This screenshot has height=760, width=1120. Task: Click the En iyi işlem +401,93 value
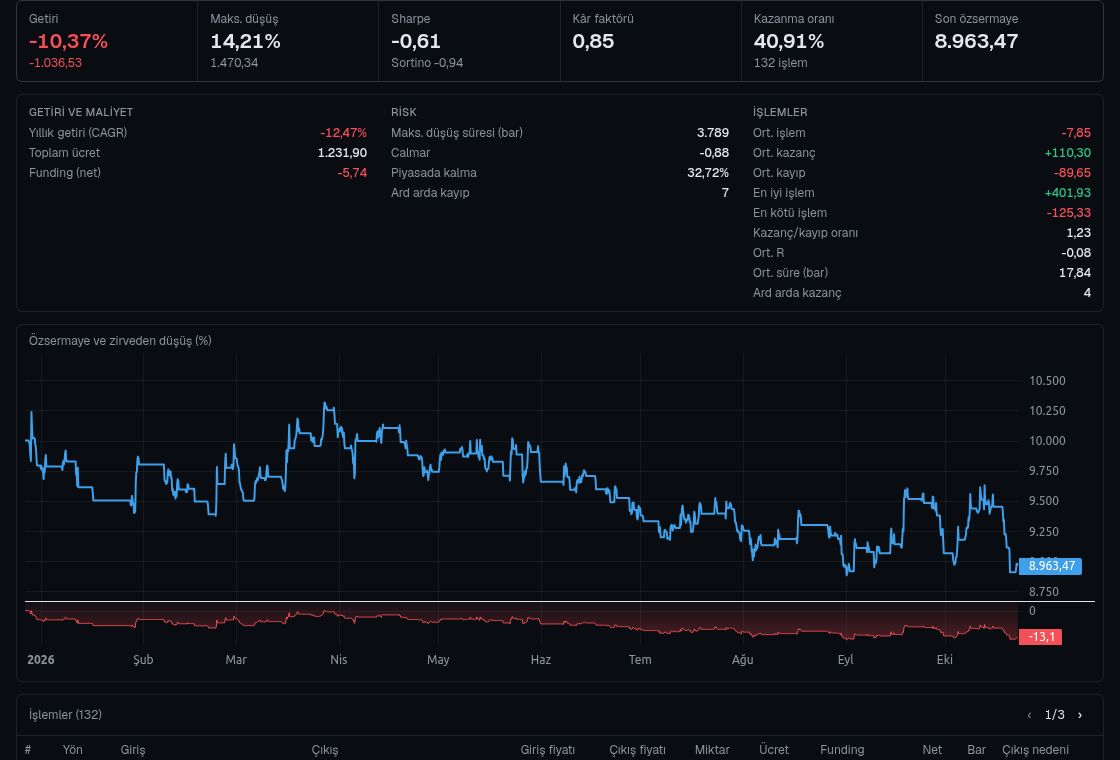coord(1067,193)
